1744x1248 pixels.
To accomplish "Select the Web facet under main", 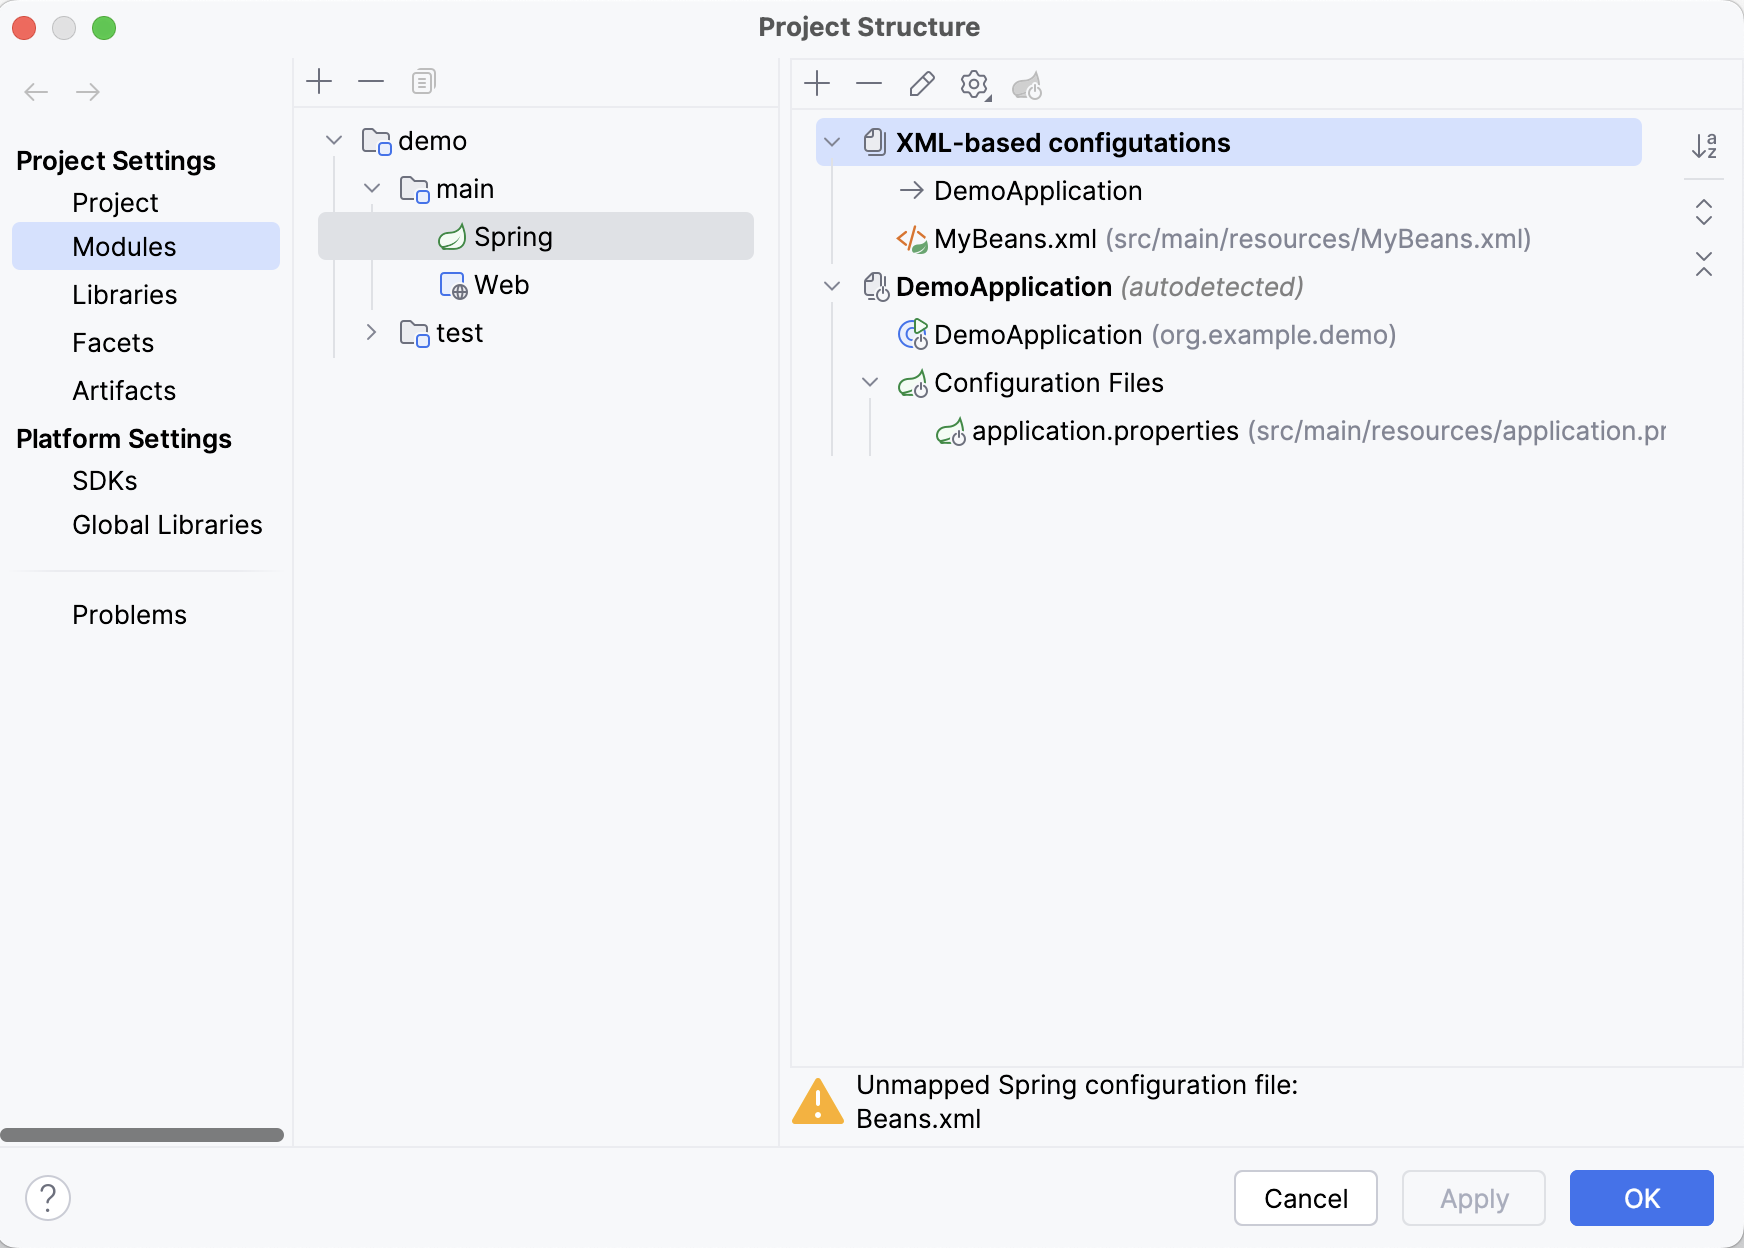I will pyautogui.click(x=501, y=285).
